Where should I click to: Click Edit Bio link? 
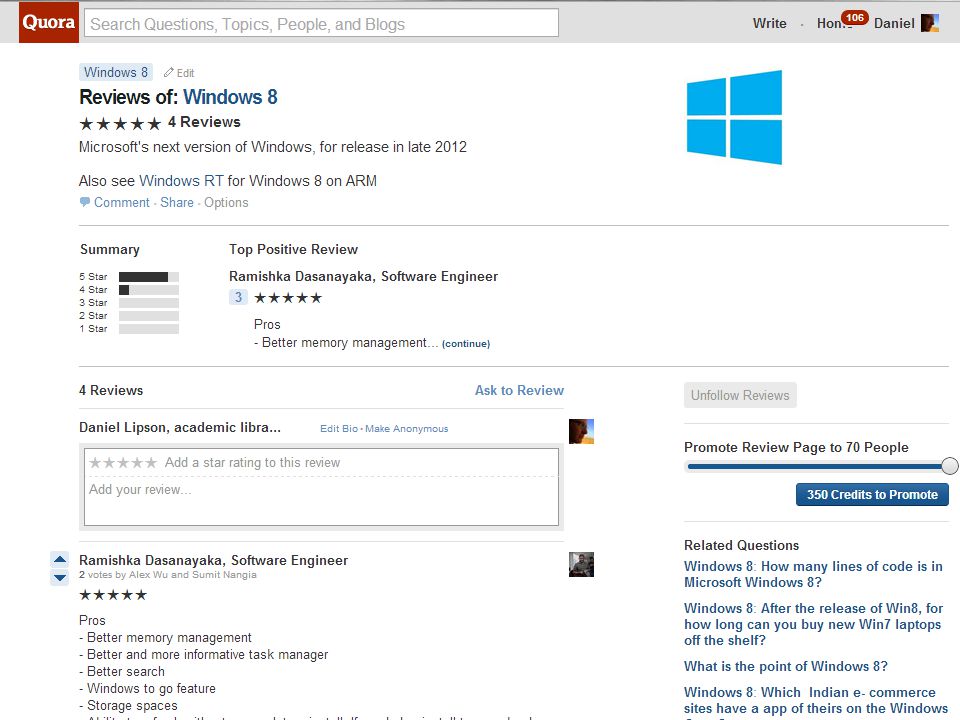(339, 429)
